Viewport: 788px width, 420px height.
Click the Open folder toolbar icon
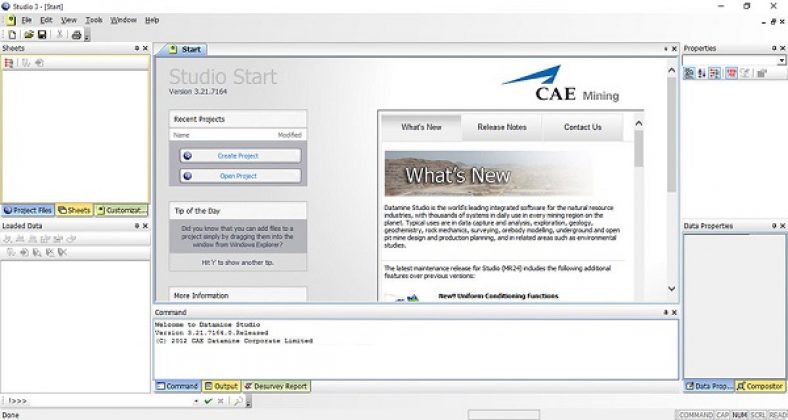click(29, 35)
